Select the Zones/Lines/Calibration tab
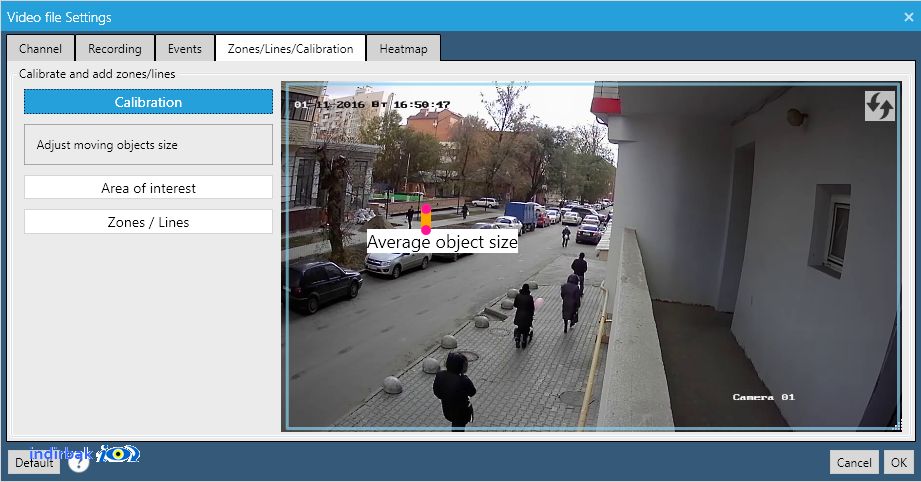The image size is (921, 482). pyautogui.click(x=290, y=49)
